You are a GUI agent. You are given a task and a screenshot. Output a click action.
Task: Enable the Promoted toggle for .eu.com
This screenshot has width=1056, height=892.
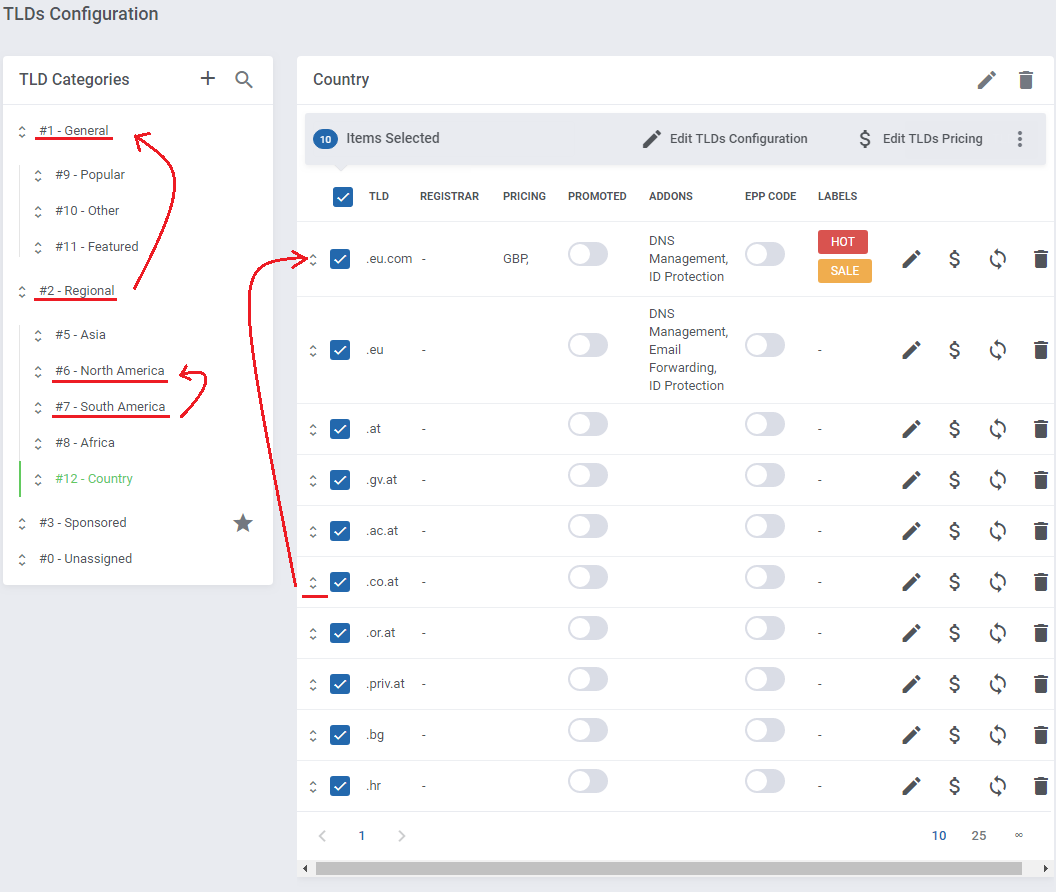point(588,255)
